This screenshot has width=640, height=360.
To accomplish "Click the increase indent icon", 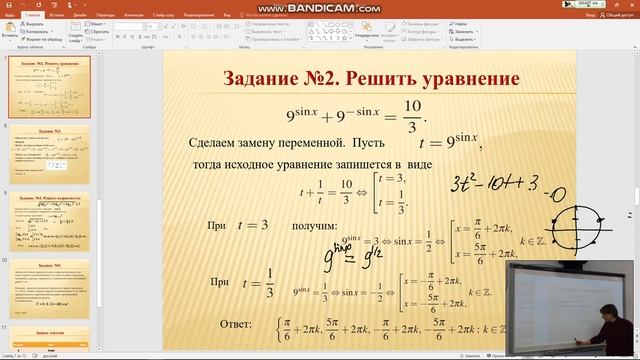I will click(x=227, y=27).
